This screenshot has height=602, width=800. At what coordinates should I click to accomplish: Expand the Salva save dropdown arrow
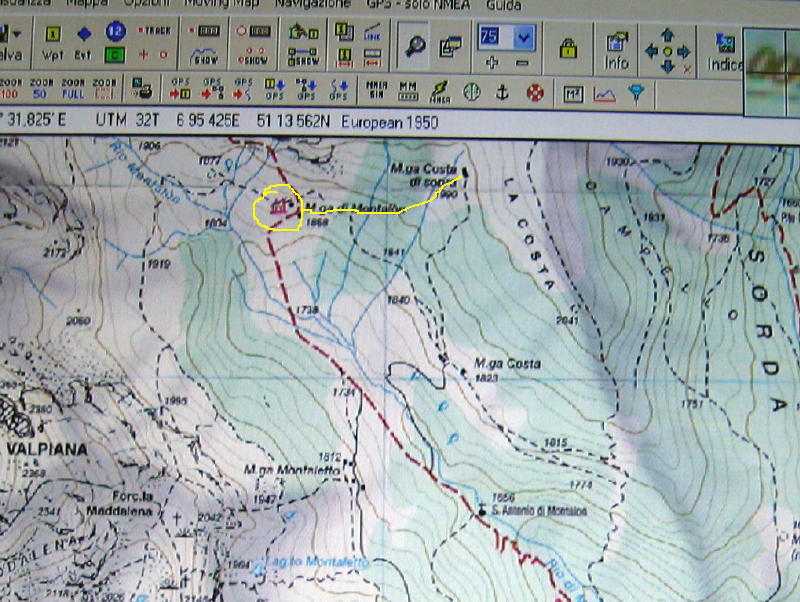coord(17,35)
